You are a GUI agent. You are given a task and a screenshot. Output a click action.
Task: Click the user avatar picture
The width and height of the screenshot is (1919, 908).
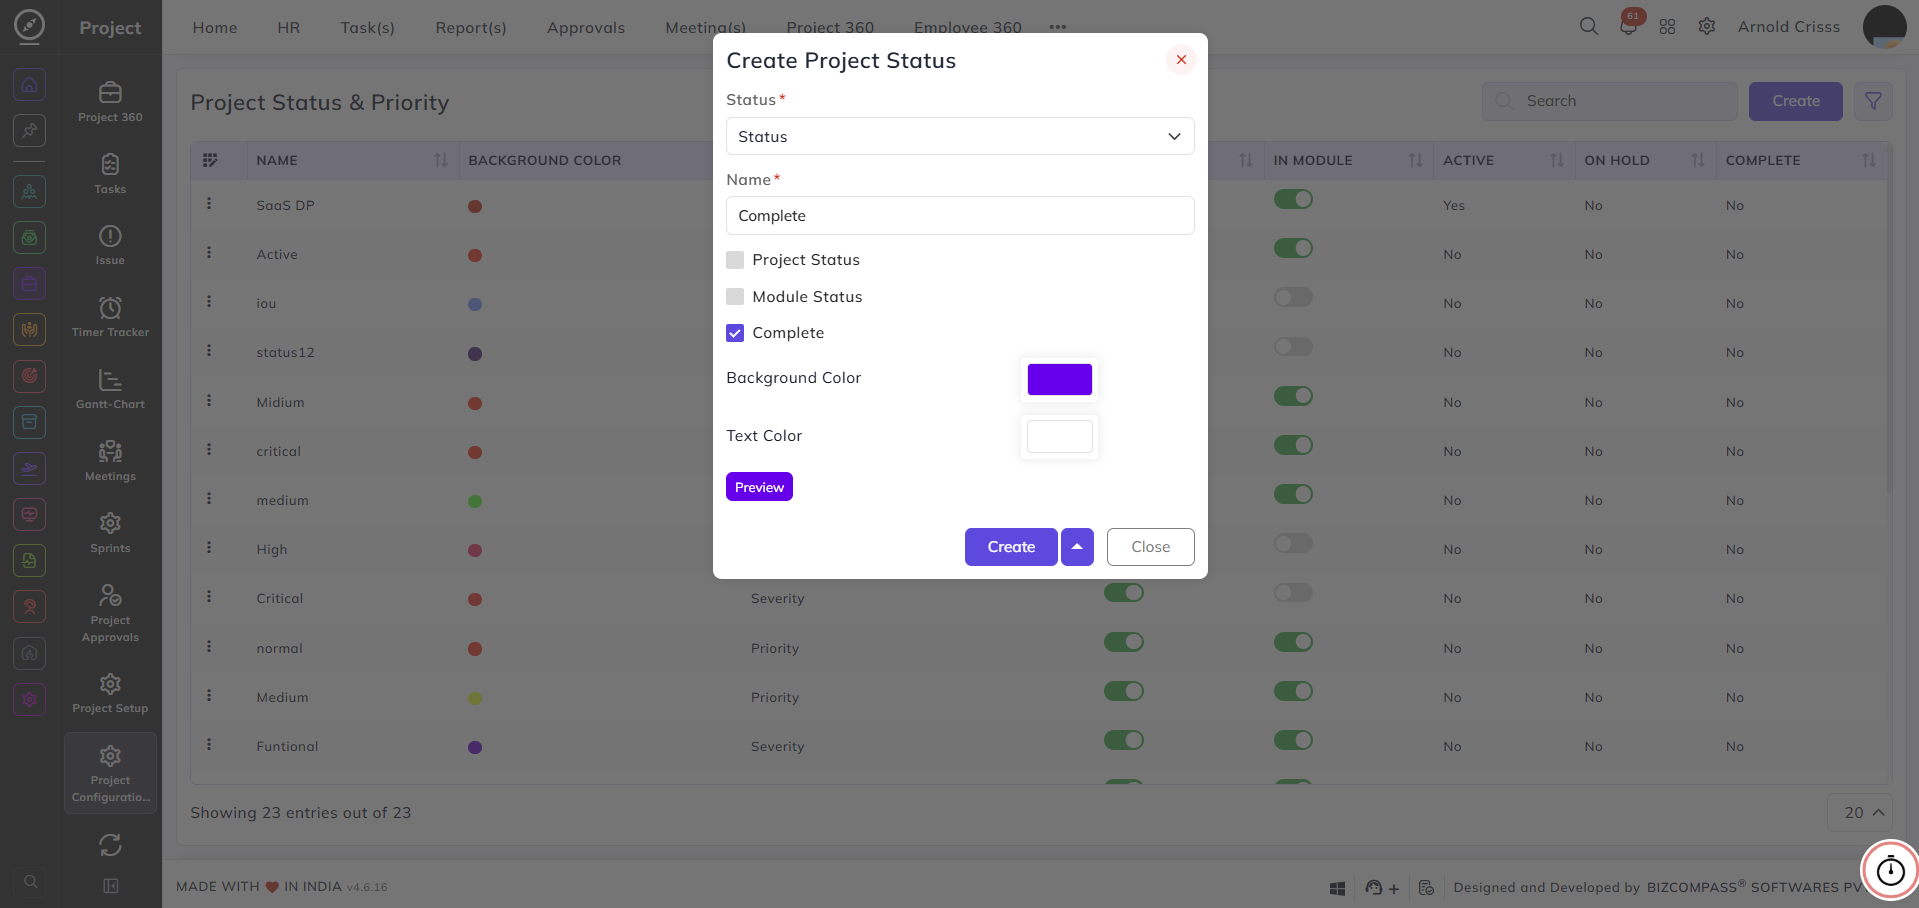click(1884, 27)
